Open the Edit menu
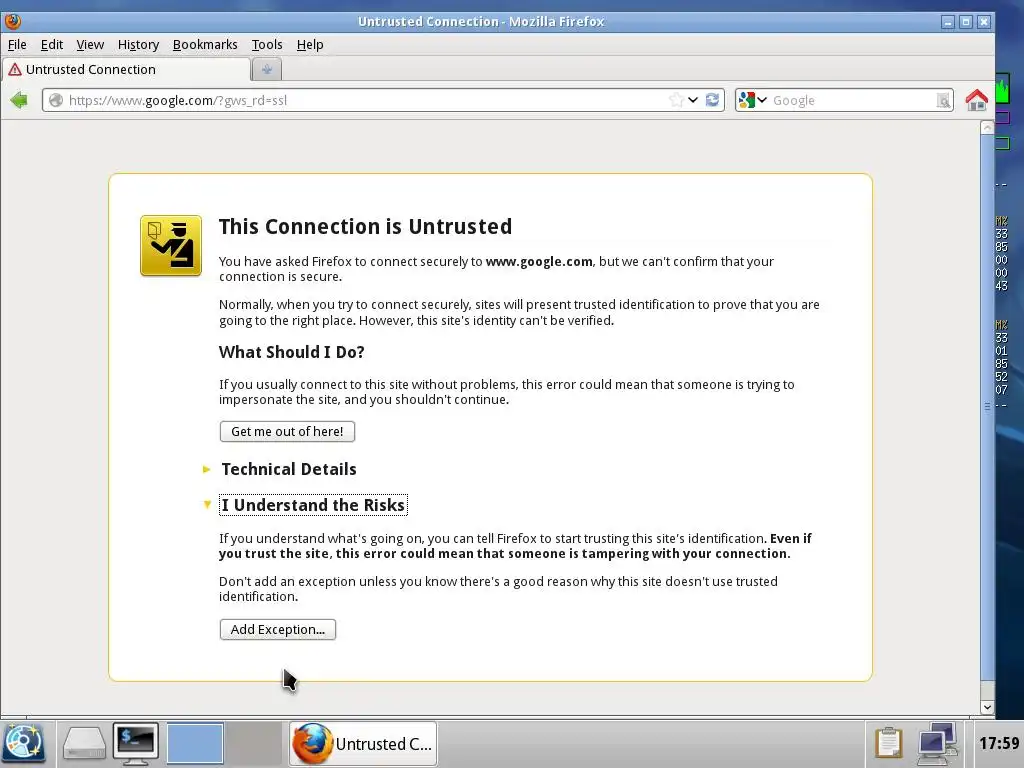Screen dimensions: 1024x768 click(x=52, y=44)
